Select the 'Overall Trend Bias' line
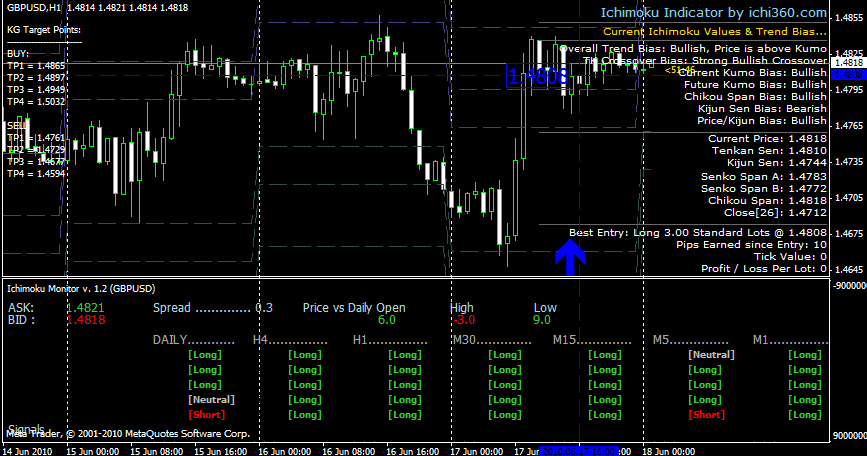This screenshot has width=867, height=456. coord(693,49)
